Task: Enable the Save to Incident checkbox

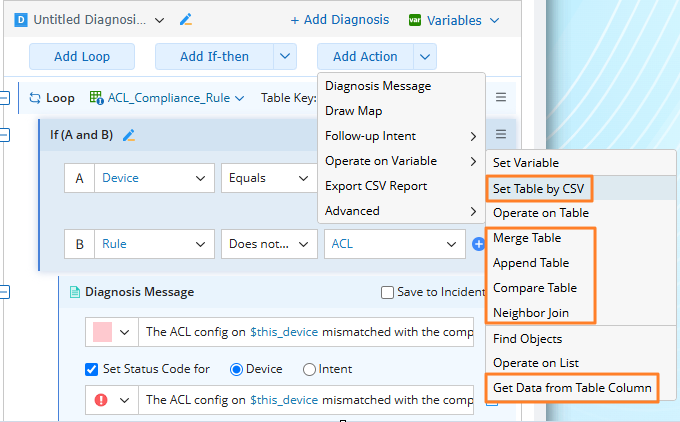Action: (388, 292)
